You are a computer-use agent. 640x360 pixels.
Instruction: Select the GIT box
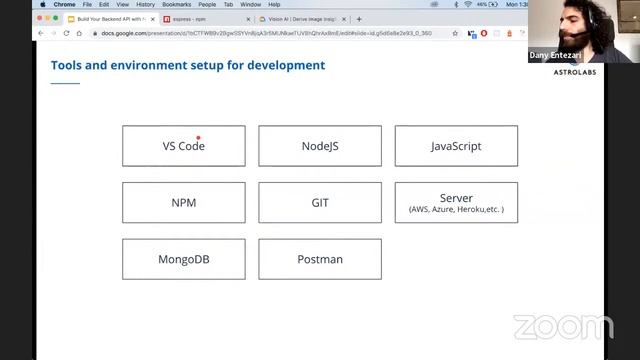pos(320,202)
